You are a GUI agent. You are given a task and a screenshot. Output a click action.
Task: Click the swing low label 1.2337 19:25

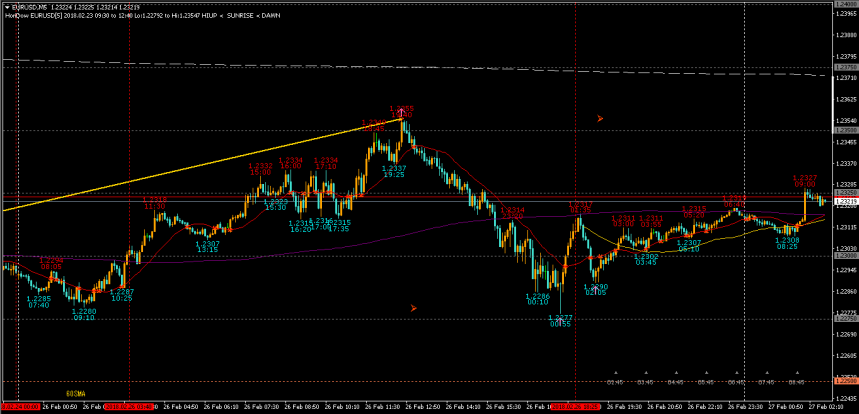pyautogui.click(x=394, y=171)
